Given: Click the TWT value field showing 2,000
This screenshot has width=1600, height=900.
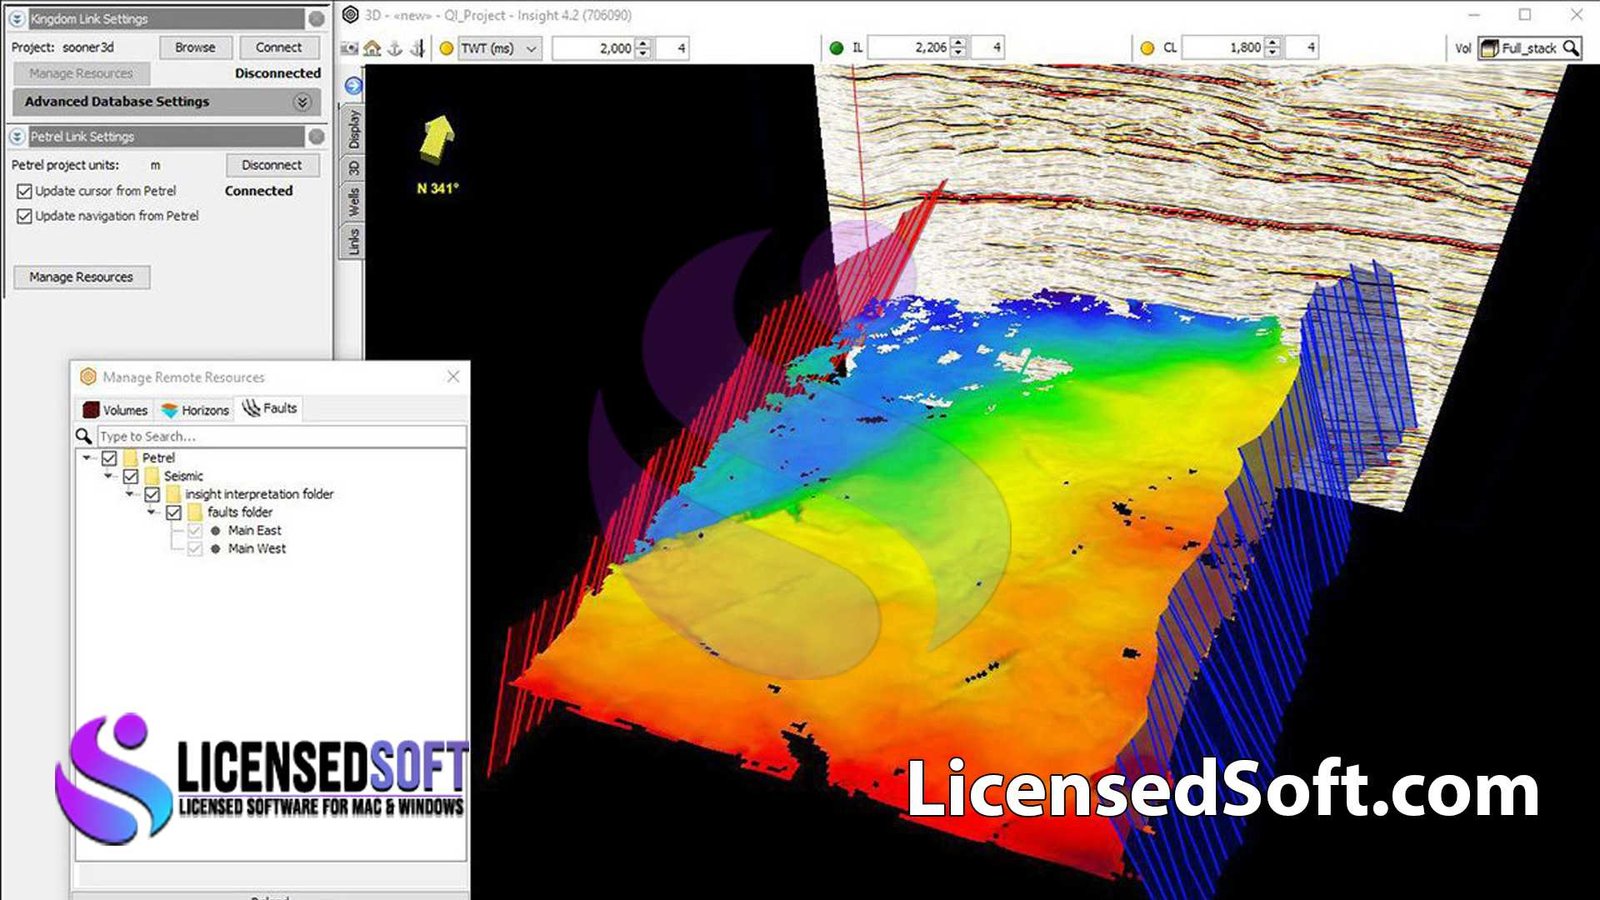Looking at the screenshot, I should point(595,48).
